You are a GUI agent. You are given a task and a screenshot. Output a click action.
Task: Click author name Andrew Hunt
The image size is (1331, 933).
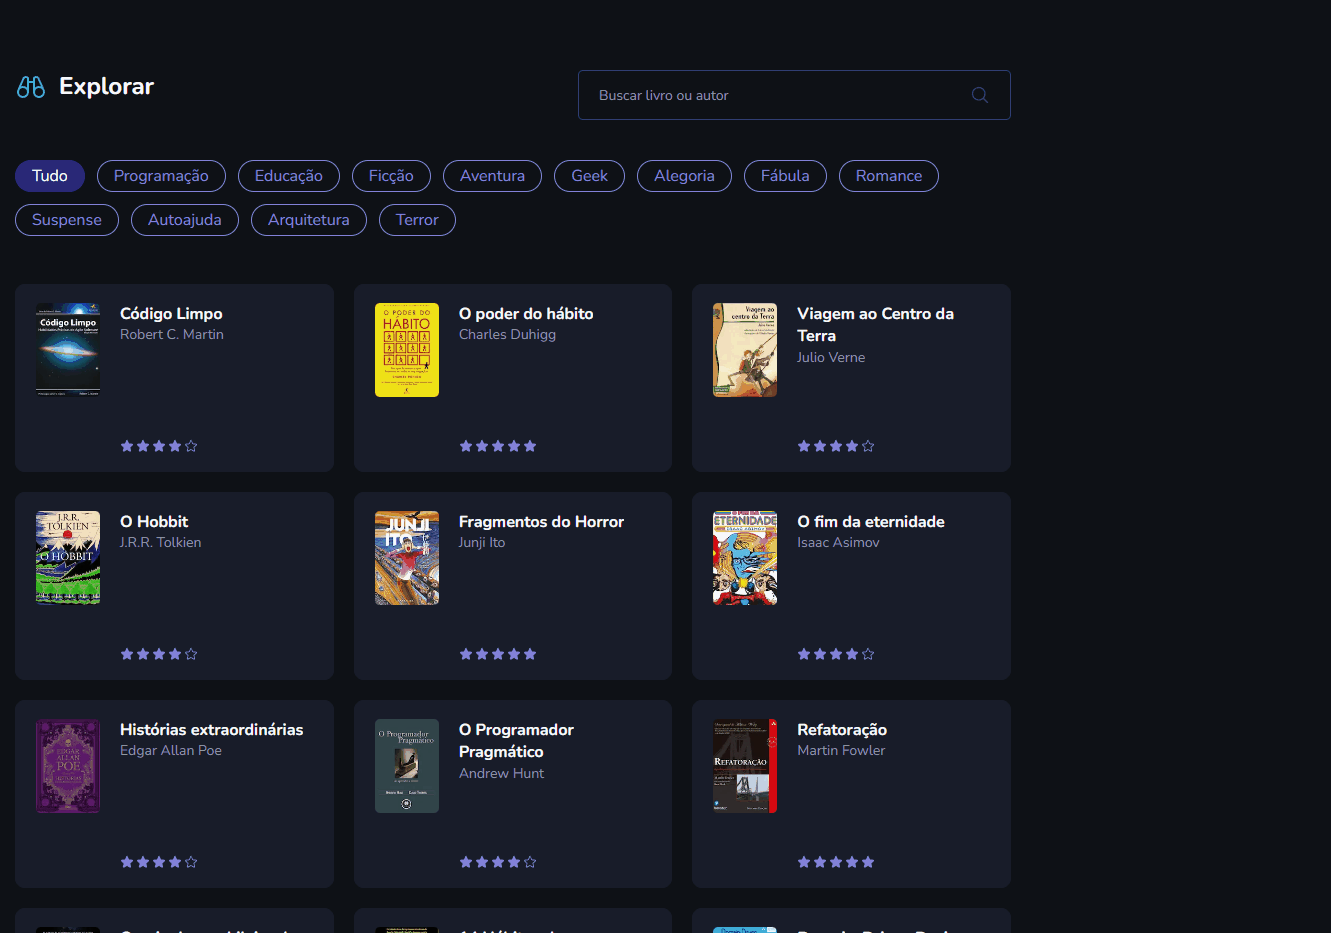(x=501, y=774)
